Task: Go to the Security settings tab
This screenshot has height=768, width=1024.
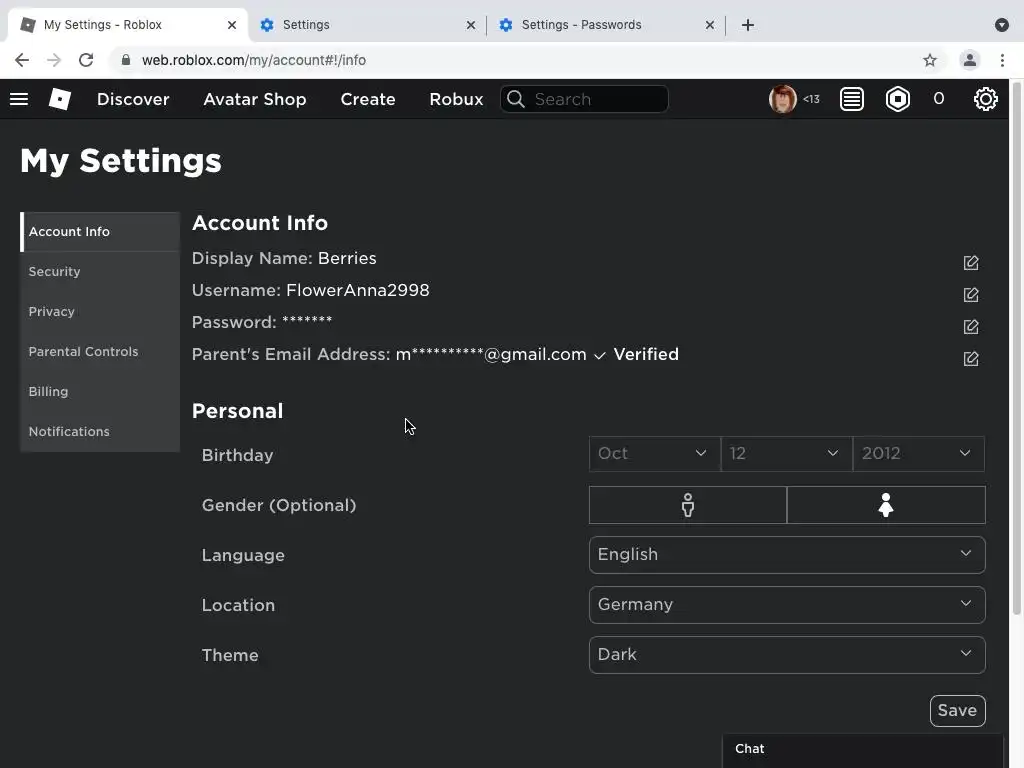Action: 55,272
